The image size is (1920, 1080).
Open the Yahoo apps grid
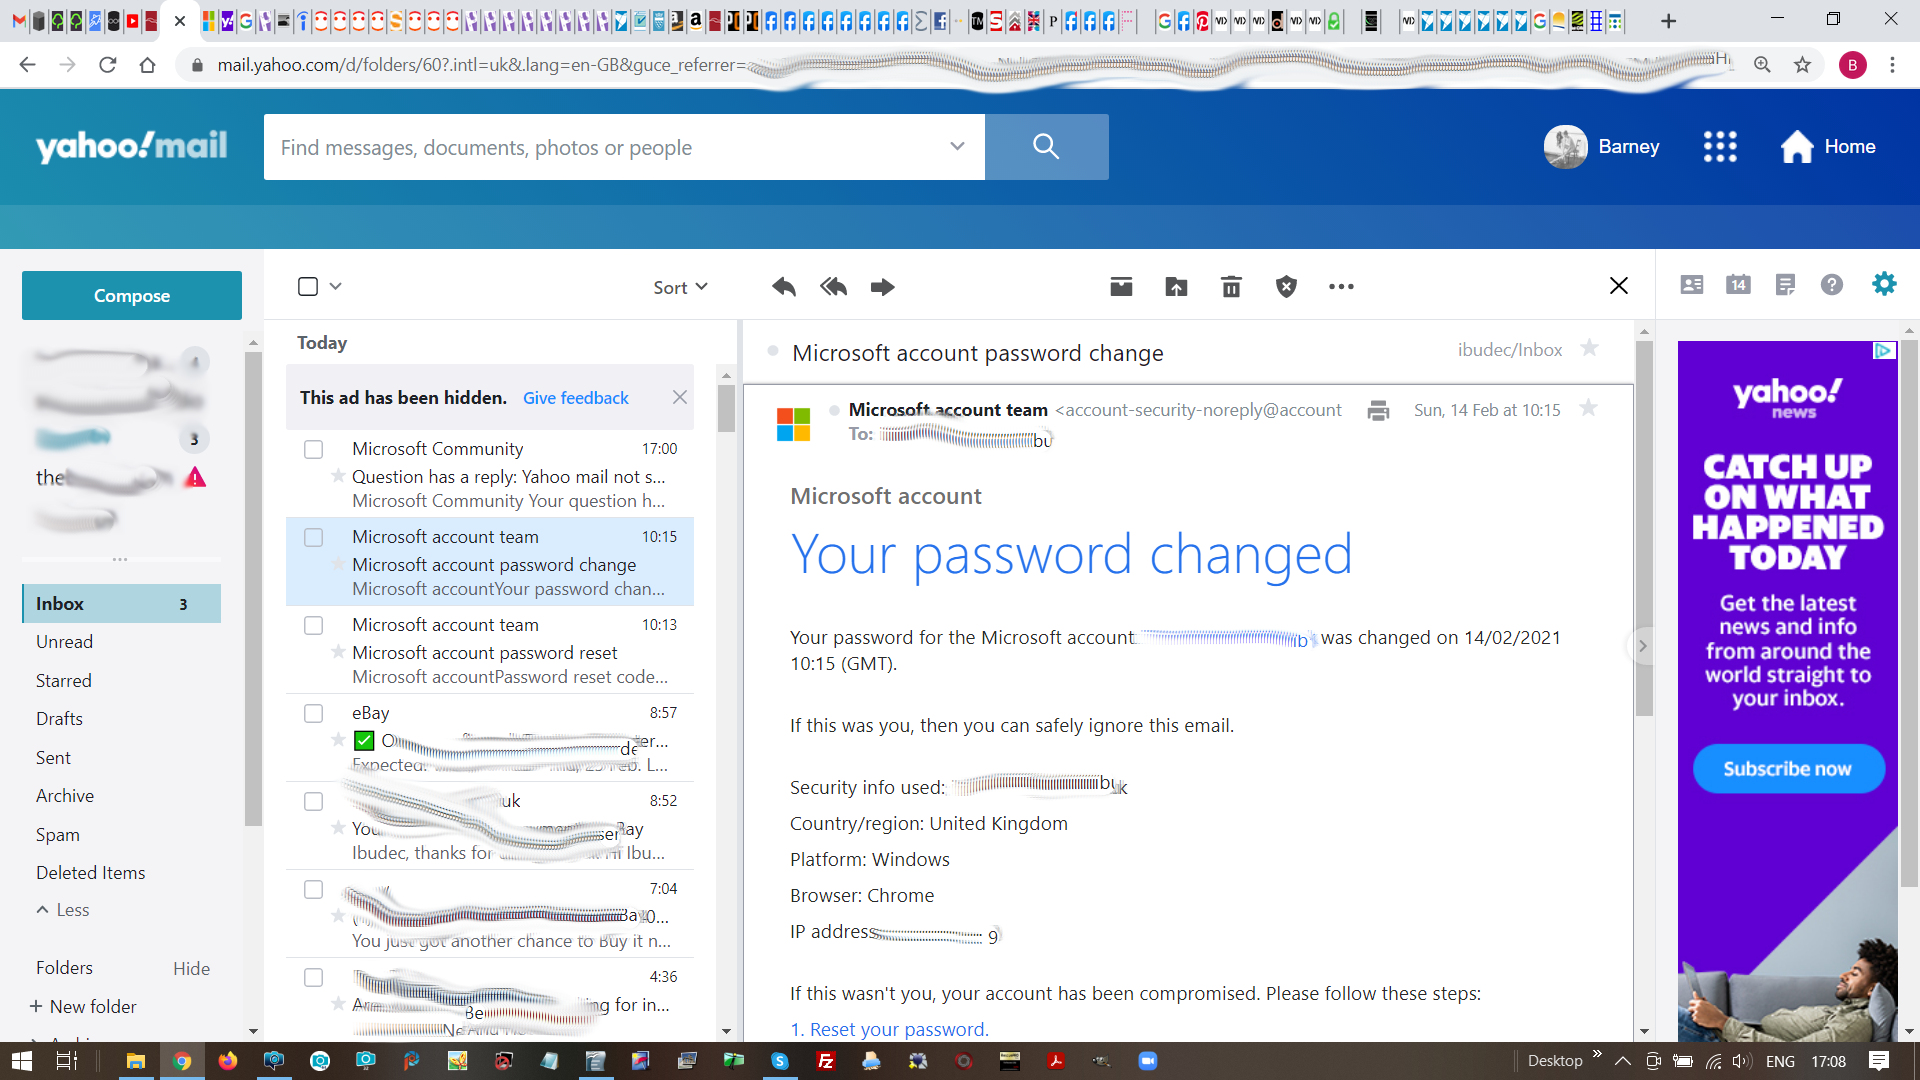point(1720,147)
